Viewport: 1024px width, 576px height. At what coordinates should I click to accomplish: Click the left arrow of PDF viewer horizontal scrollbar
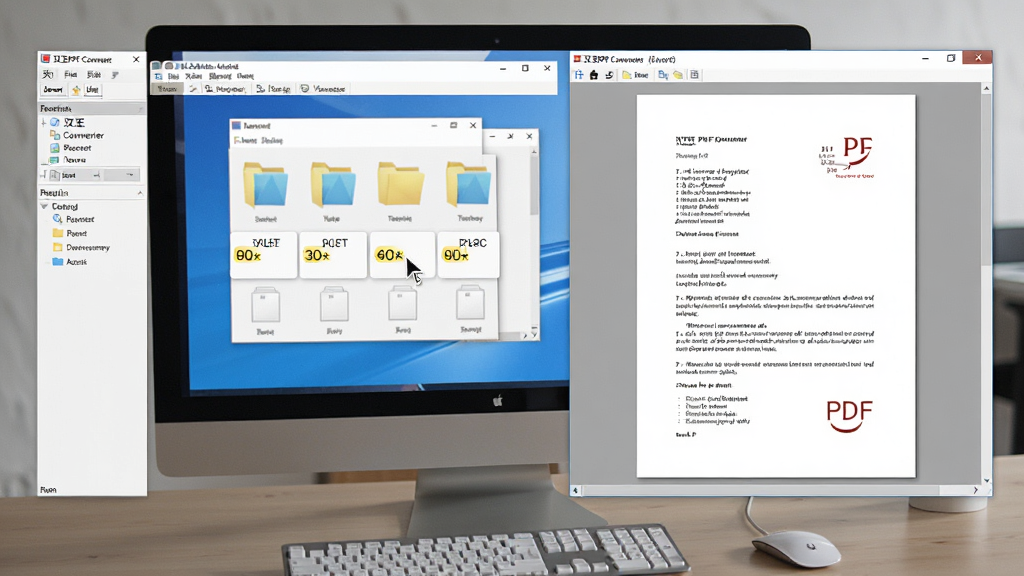coord(575,490)
